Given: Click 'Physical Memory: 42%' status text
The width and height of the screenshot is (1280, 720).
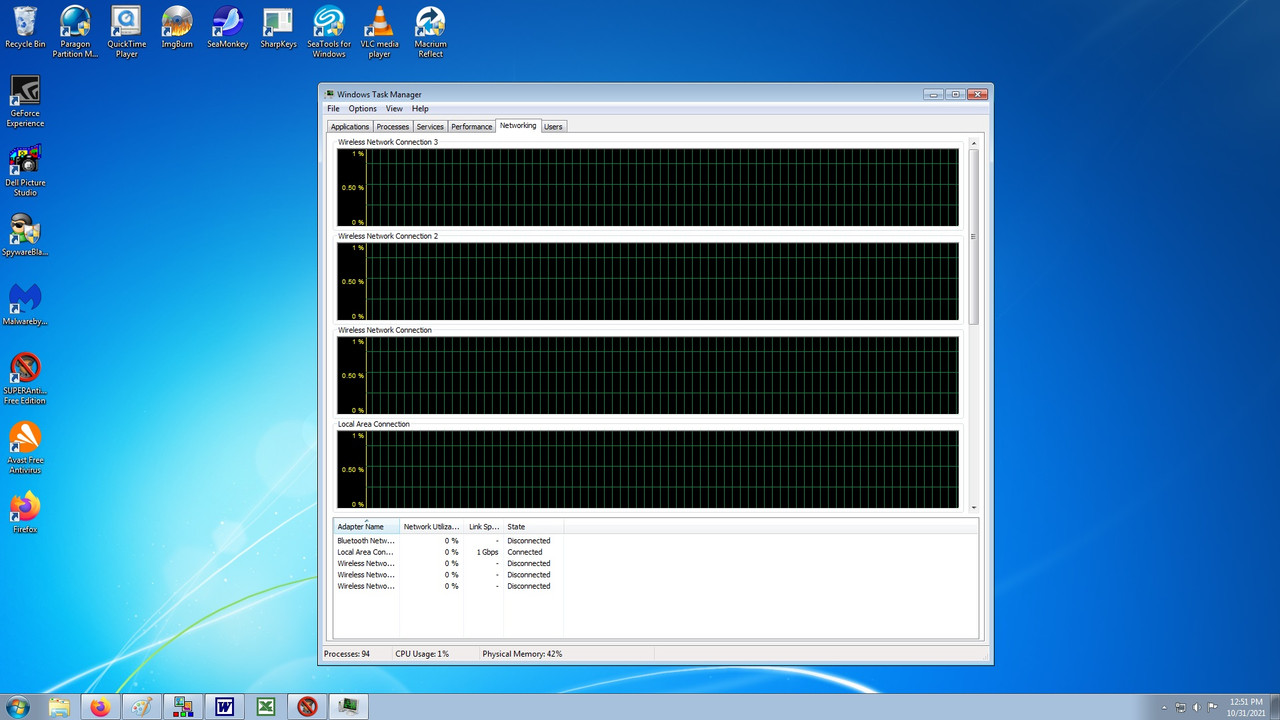Looking at the screenshot, I should [x=522, y=654].
